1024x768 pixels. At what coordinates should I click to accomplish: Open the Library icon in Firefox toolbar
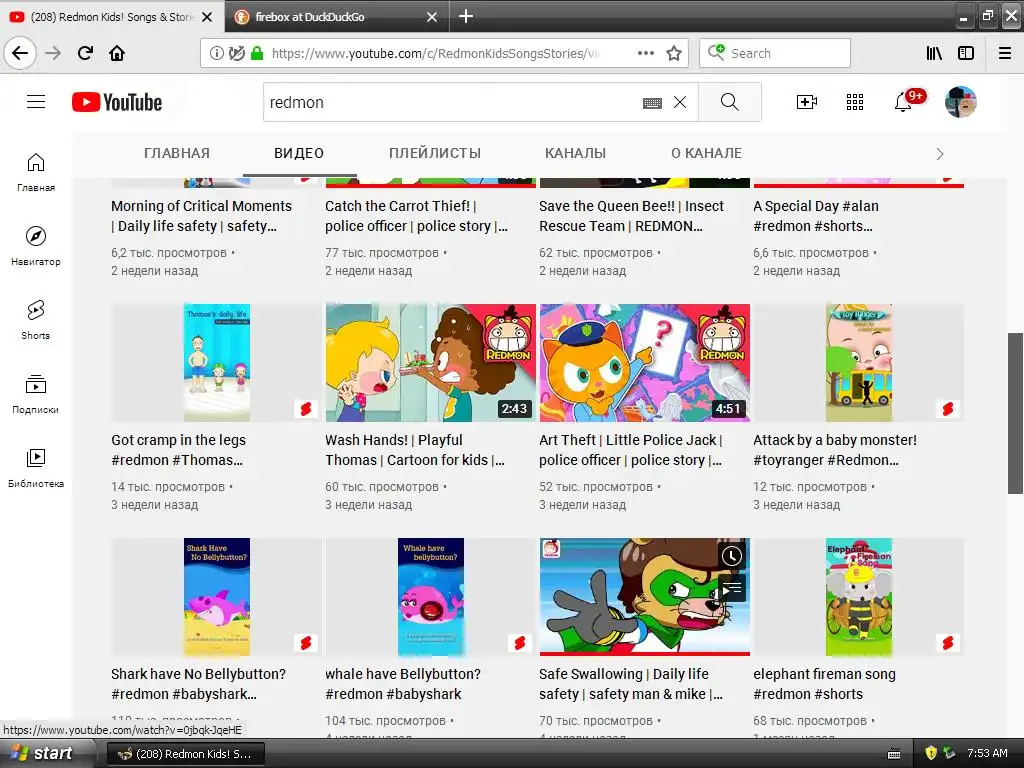[x=934, y=53]
